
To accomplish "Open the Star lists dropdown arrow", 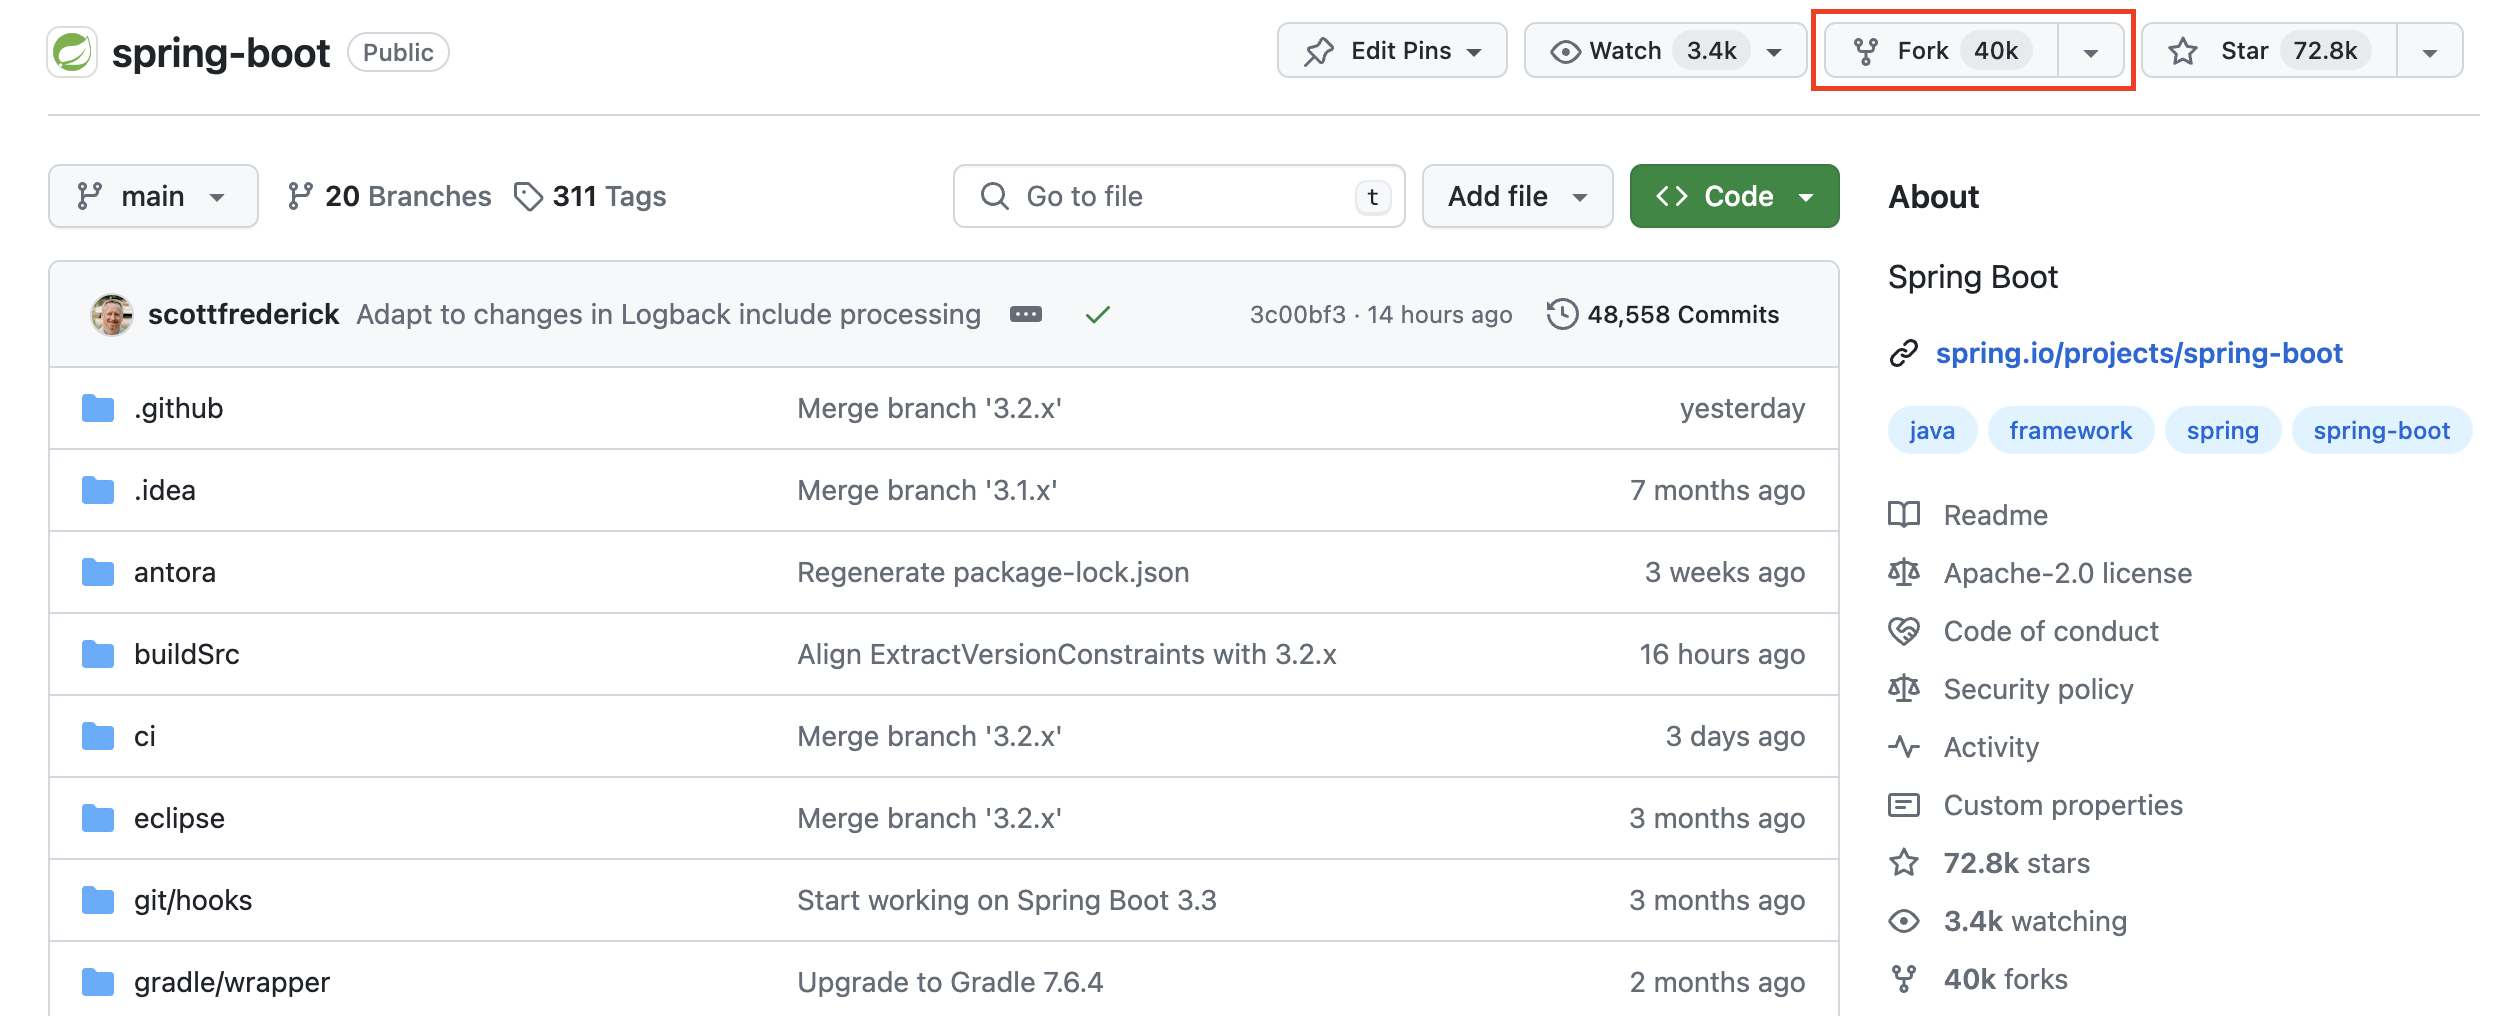I will pyautogui.click(x=2430, y=52).
